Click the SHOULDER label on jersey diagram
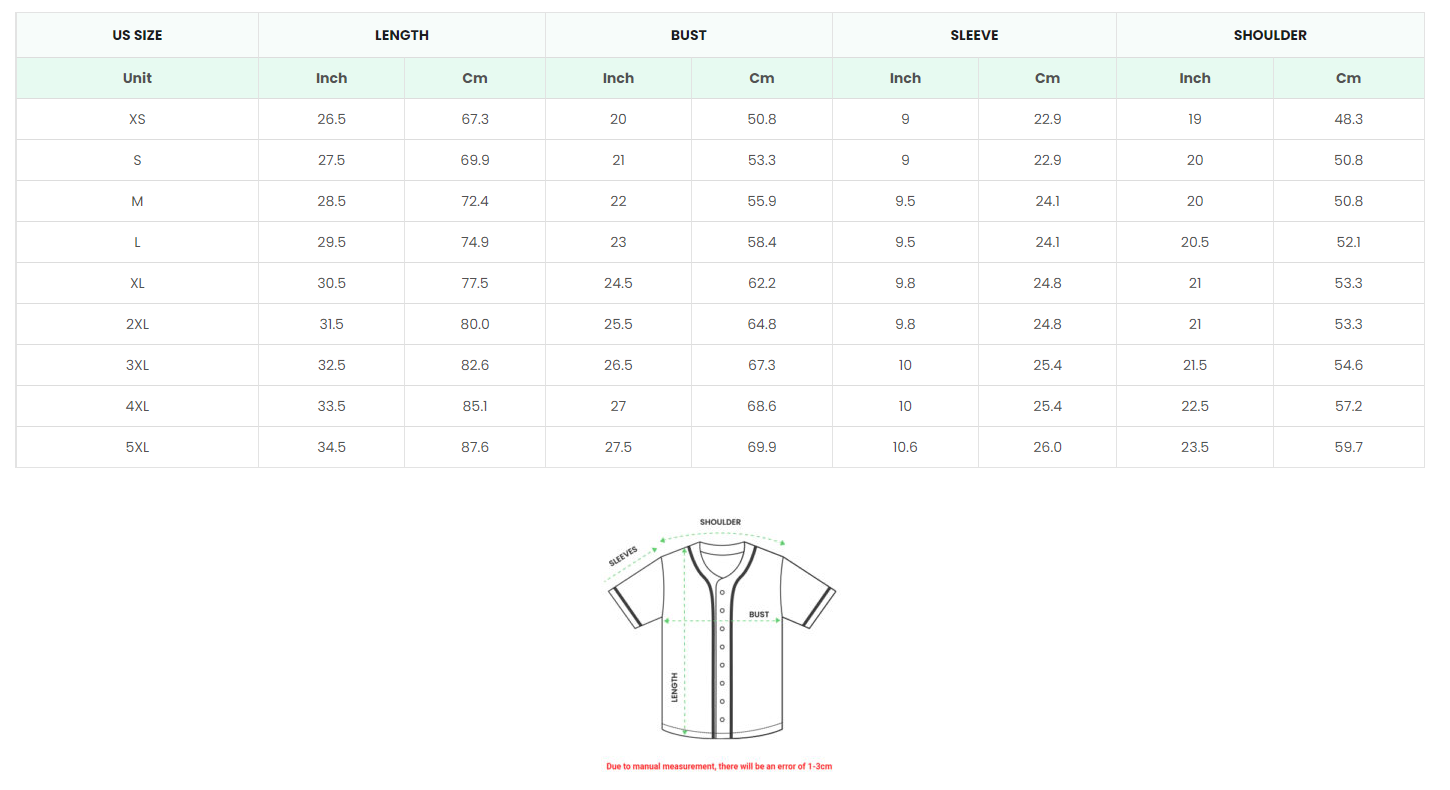The width and height of the screenshot is (1450, 790). click(720, 522)
